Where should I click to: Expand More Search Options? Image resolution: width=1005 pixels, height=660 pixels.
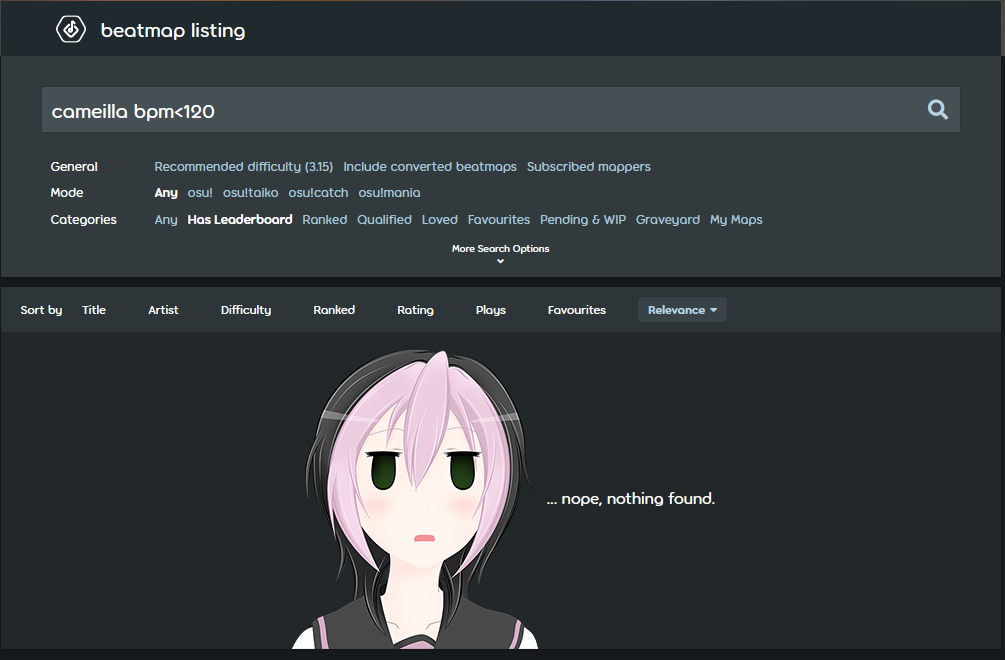501,249
